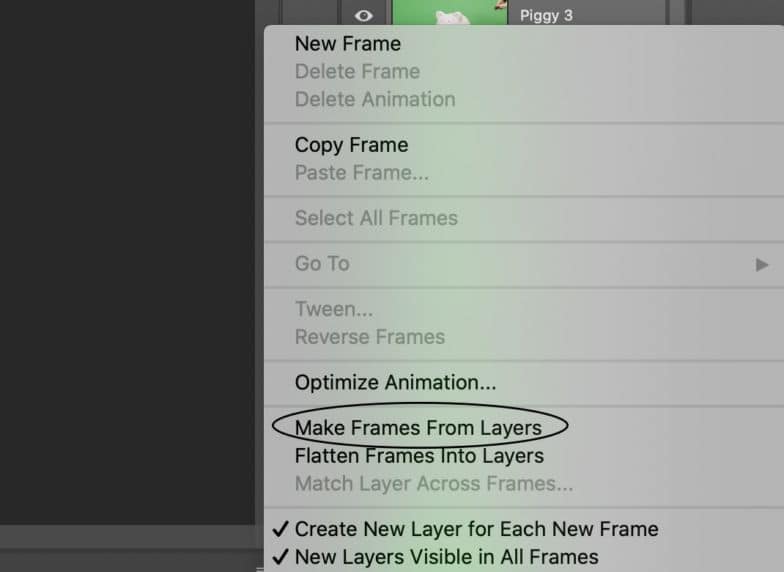Image resolution: width=784 pixels, height=572 pixels.
Task: Open Optimize Animation... settings
Action: (x=395, y=382)
